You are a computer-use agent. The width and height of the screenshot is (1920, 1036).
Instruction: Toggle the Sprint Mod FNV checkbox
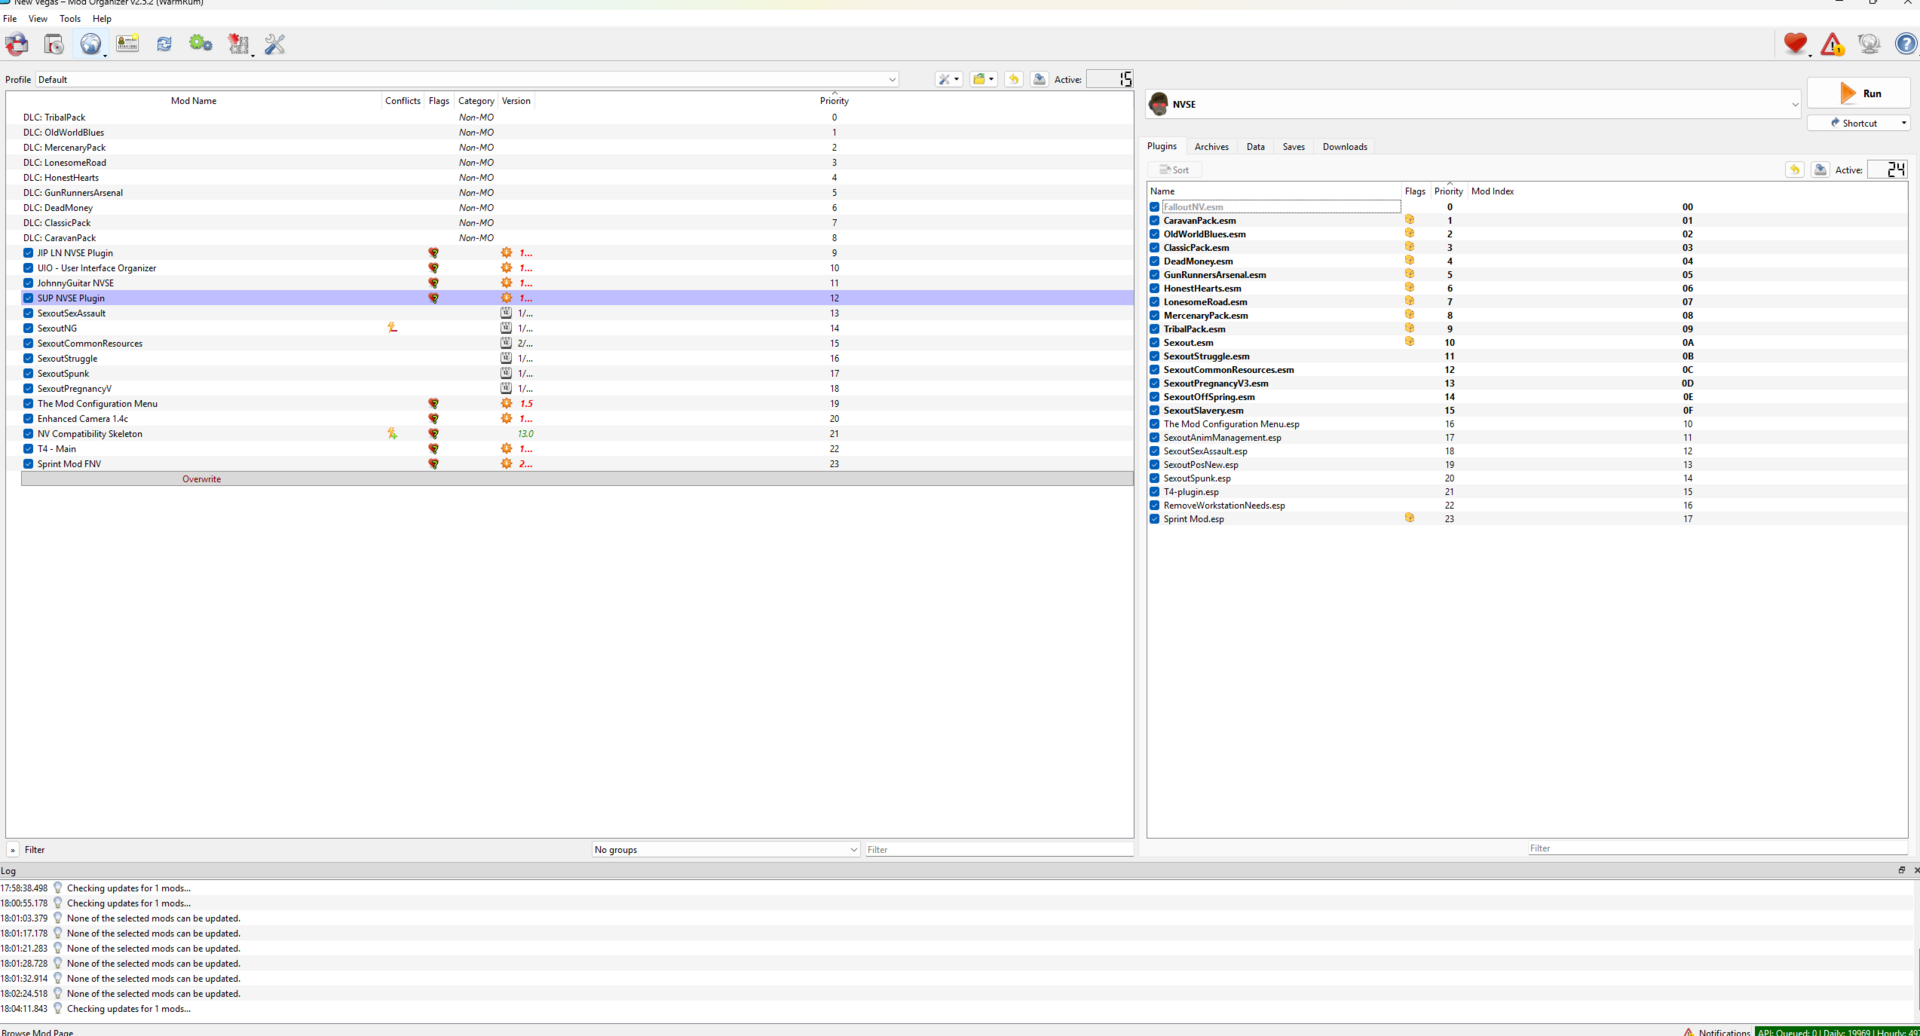[28, 464]
